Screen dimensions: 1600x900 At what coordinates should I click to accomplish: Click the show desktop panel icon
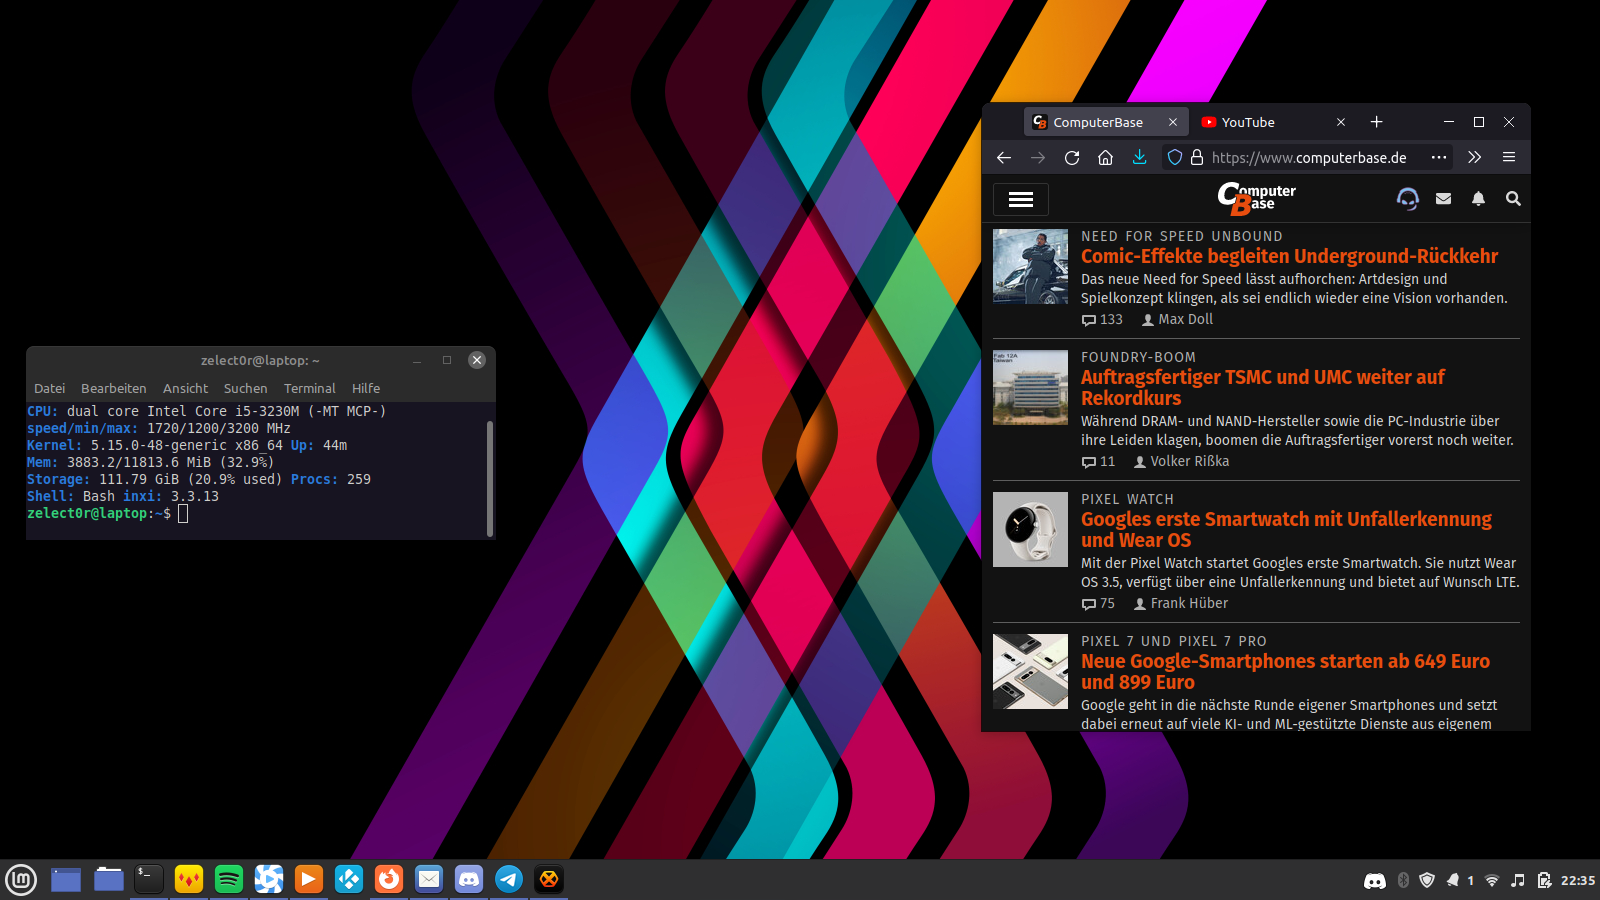tap(66, 880)
